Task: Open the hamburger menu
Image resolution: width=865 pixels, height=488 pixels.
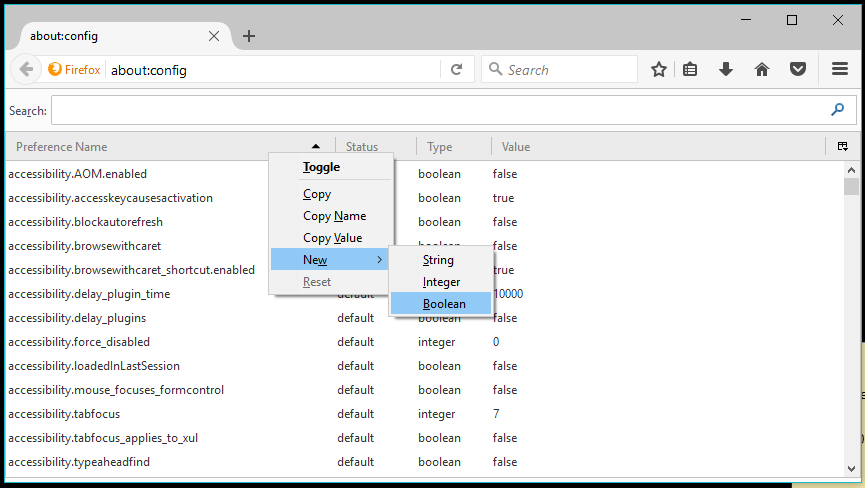Action: [x=840, y=70]
